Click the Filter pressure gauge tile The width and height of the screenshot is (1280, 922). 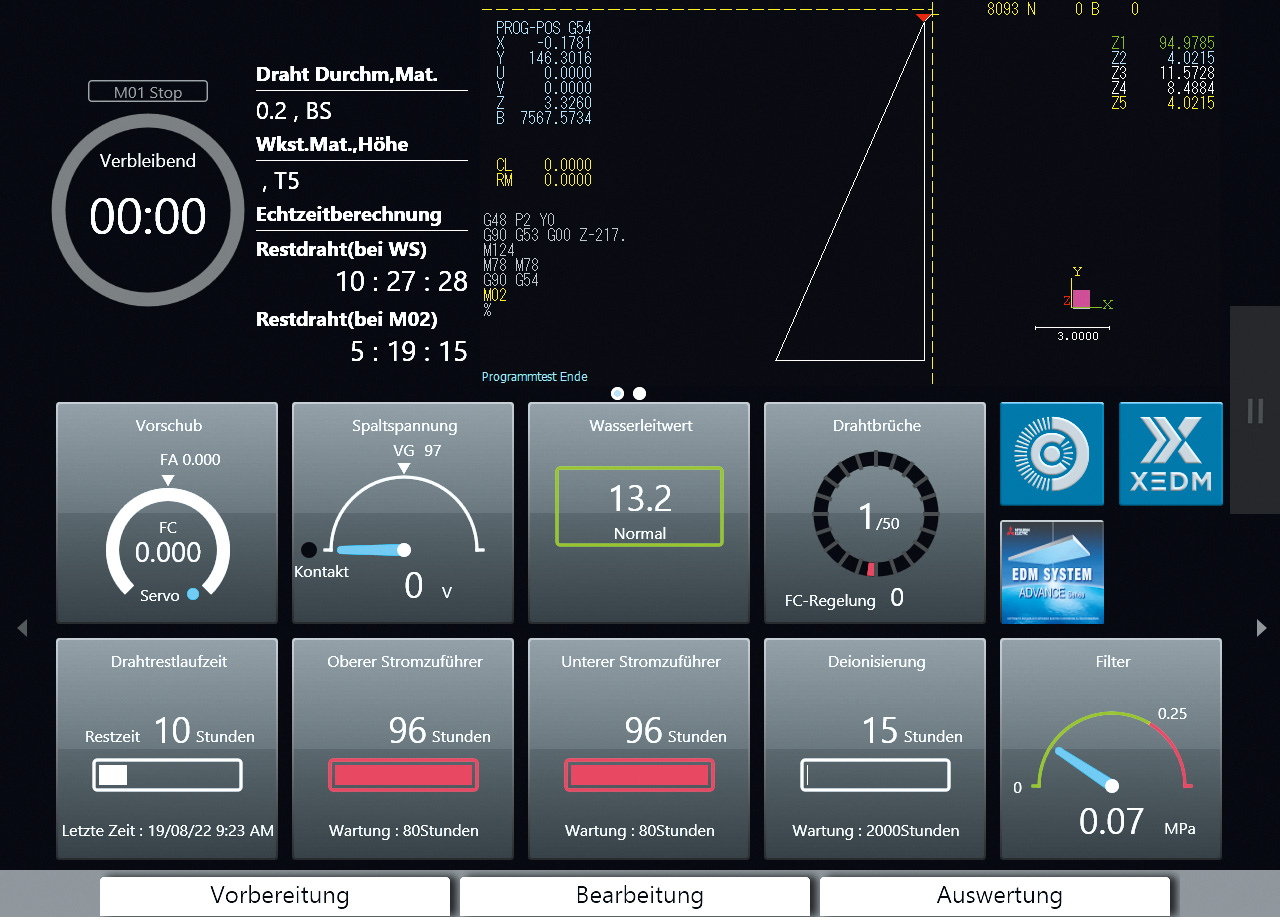coord(1111,749)
